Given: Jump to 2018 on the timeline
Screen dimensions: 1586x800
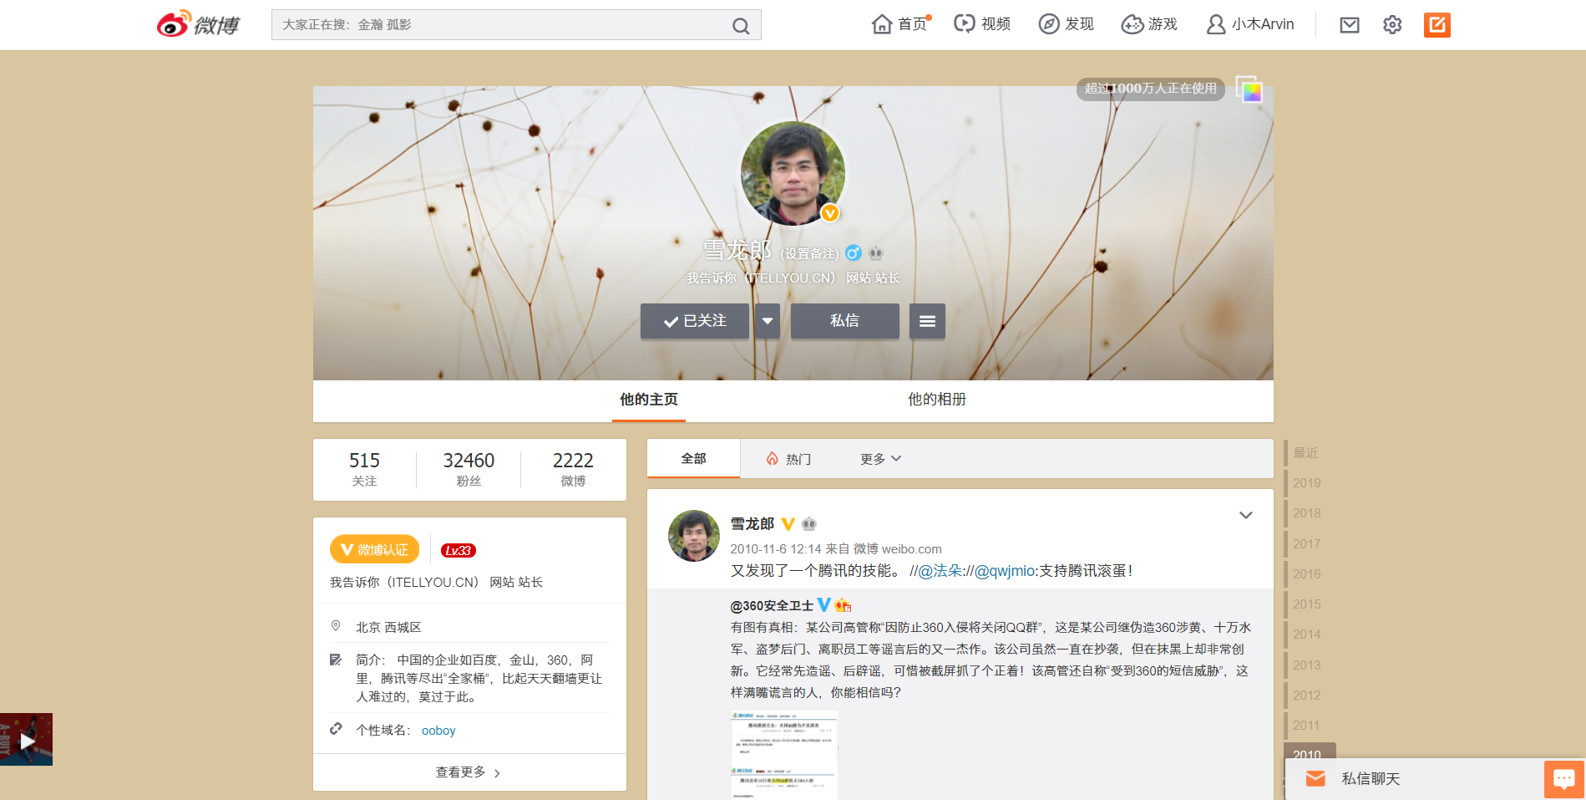Looking at the screenshot, I should [x=1306, y=513].
